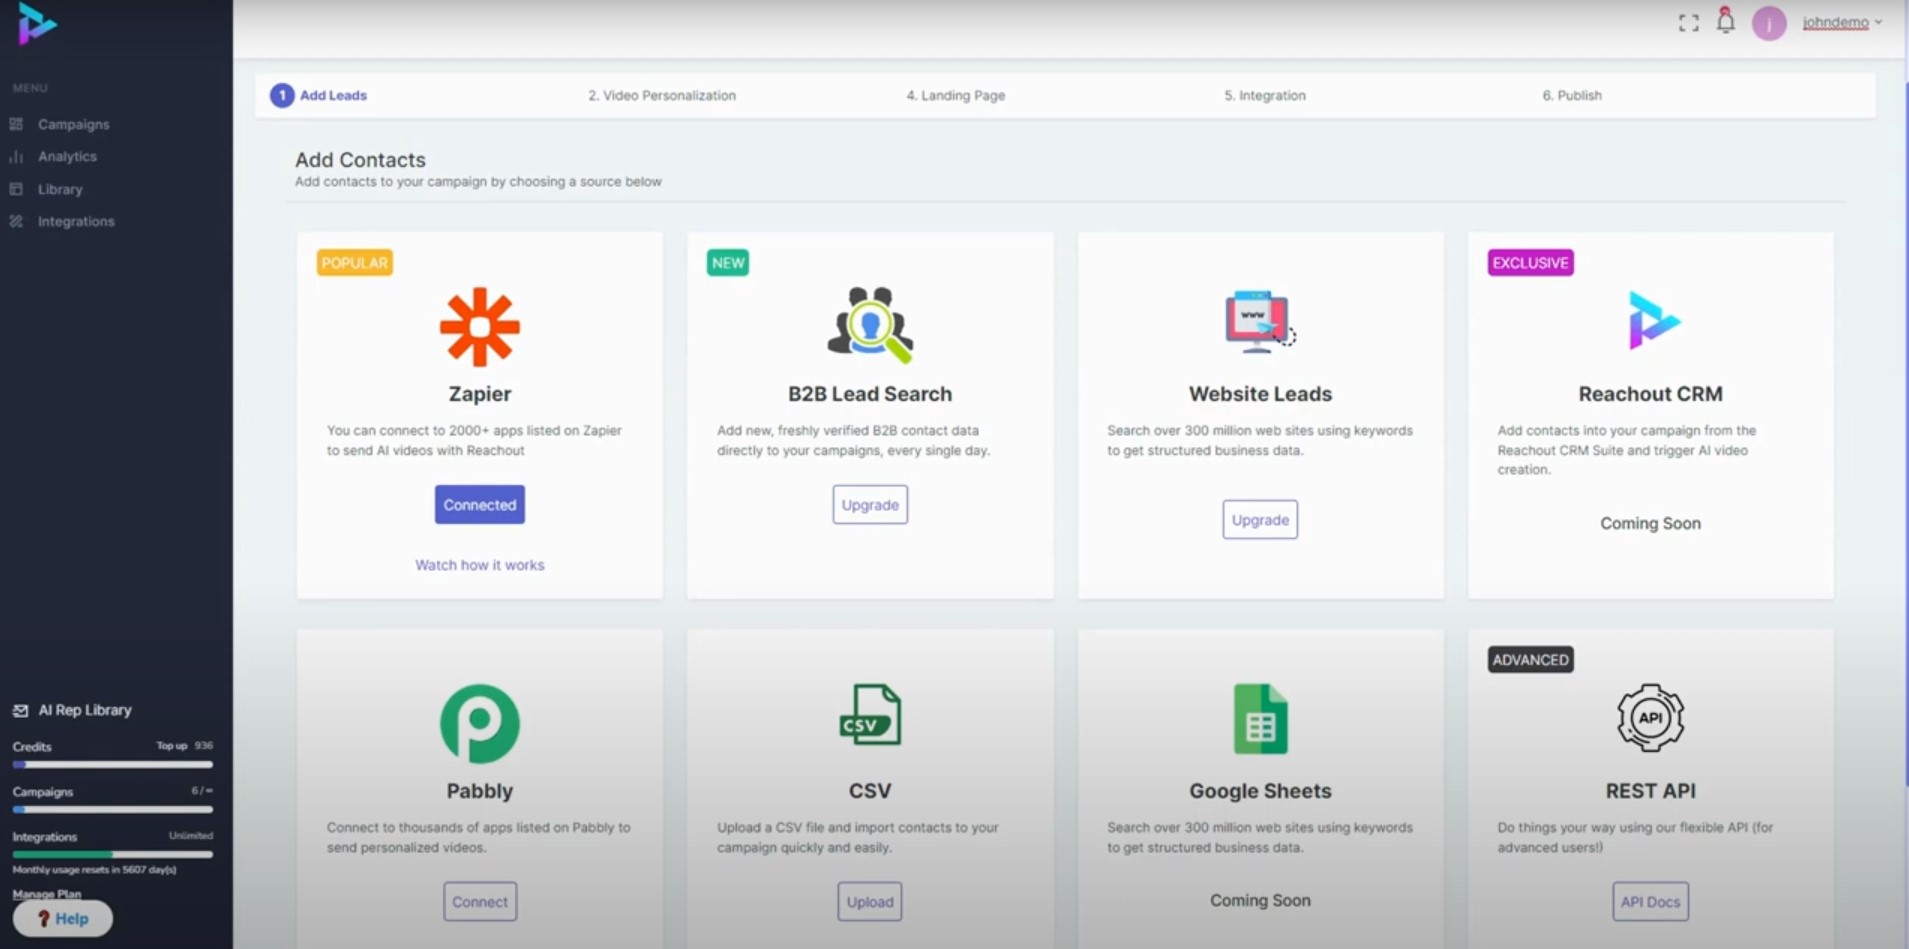Viewport: 1909px width, 949px height.
Task: Click the Integrations sidebar icon
Action: [x=16, y=221]
